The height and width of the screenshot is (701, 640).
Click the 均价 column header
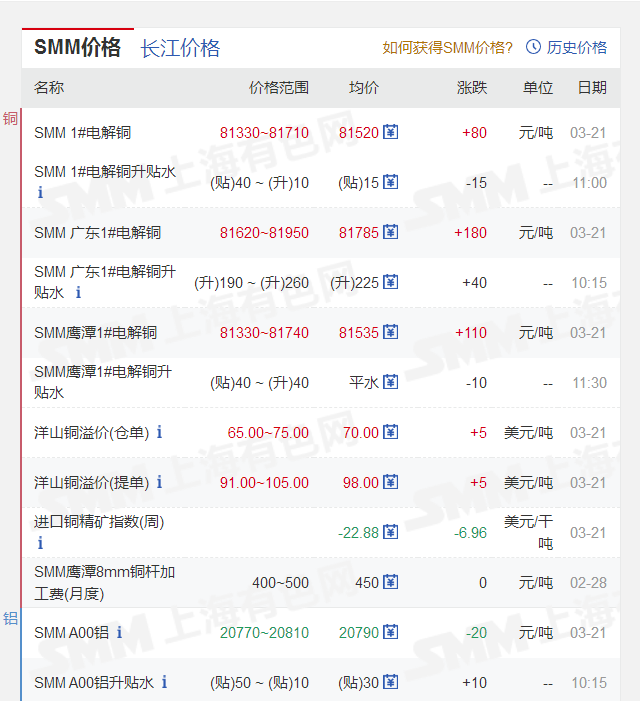(x=364, y=88)
